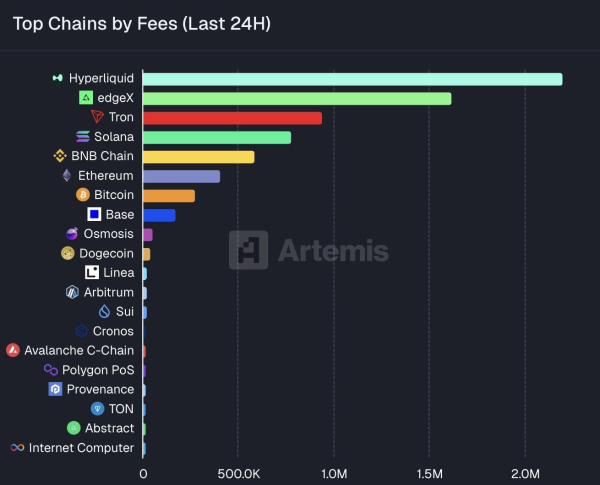Click the Hyperliquid chain icon
This screenshot has height=485, width=600.
(x=58, y=78)
